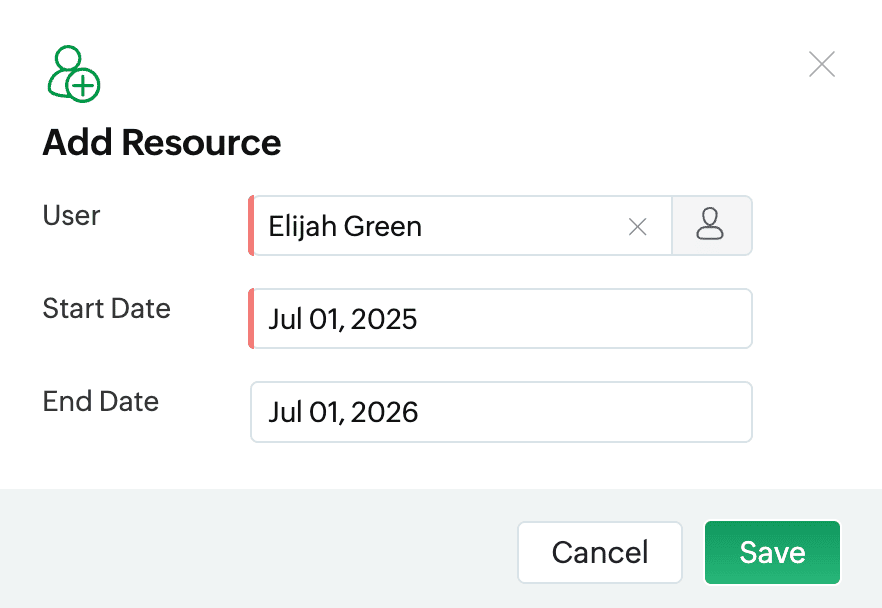Click the User field label
Viewport: 882px width, 608px height.
pyautogui.click(x=71, y=215)
